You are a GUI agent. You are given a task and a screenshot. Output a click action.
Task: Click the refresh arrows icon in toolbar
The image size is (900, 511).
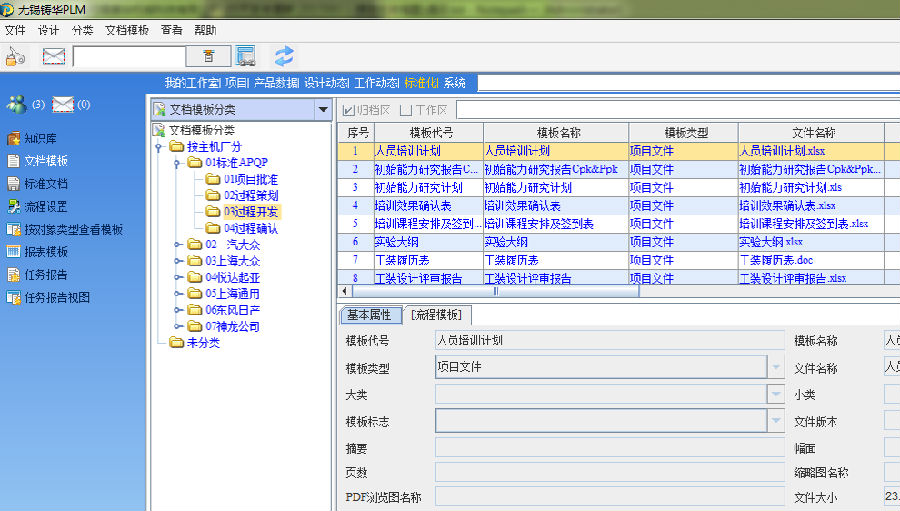point(284,56)
